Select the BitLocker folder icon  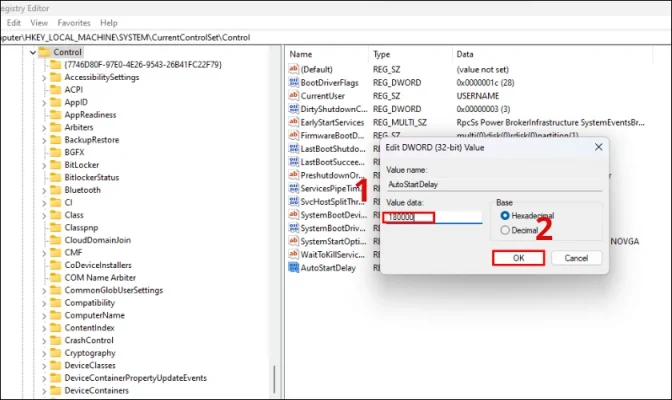coord(54,164)
